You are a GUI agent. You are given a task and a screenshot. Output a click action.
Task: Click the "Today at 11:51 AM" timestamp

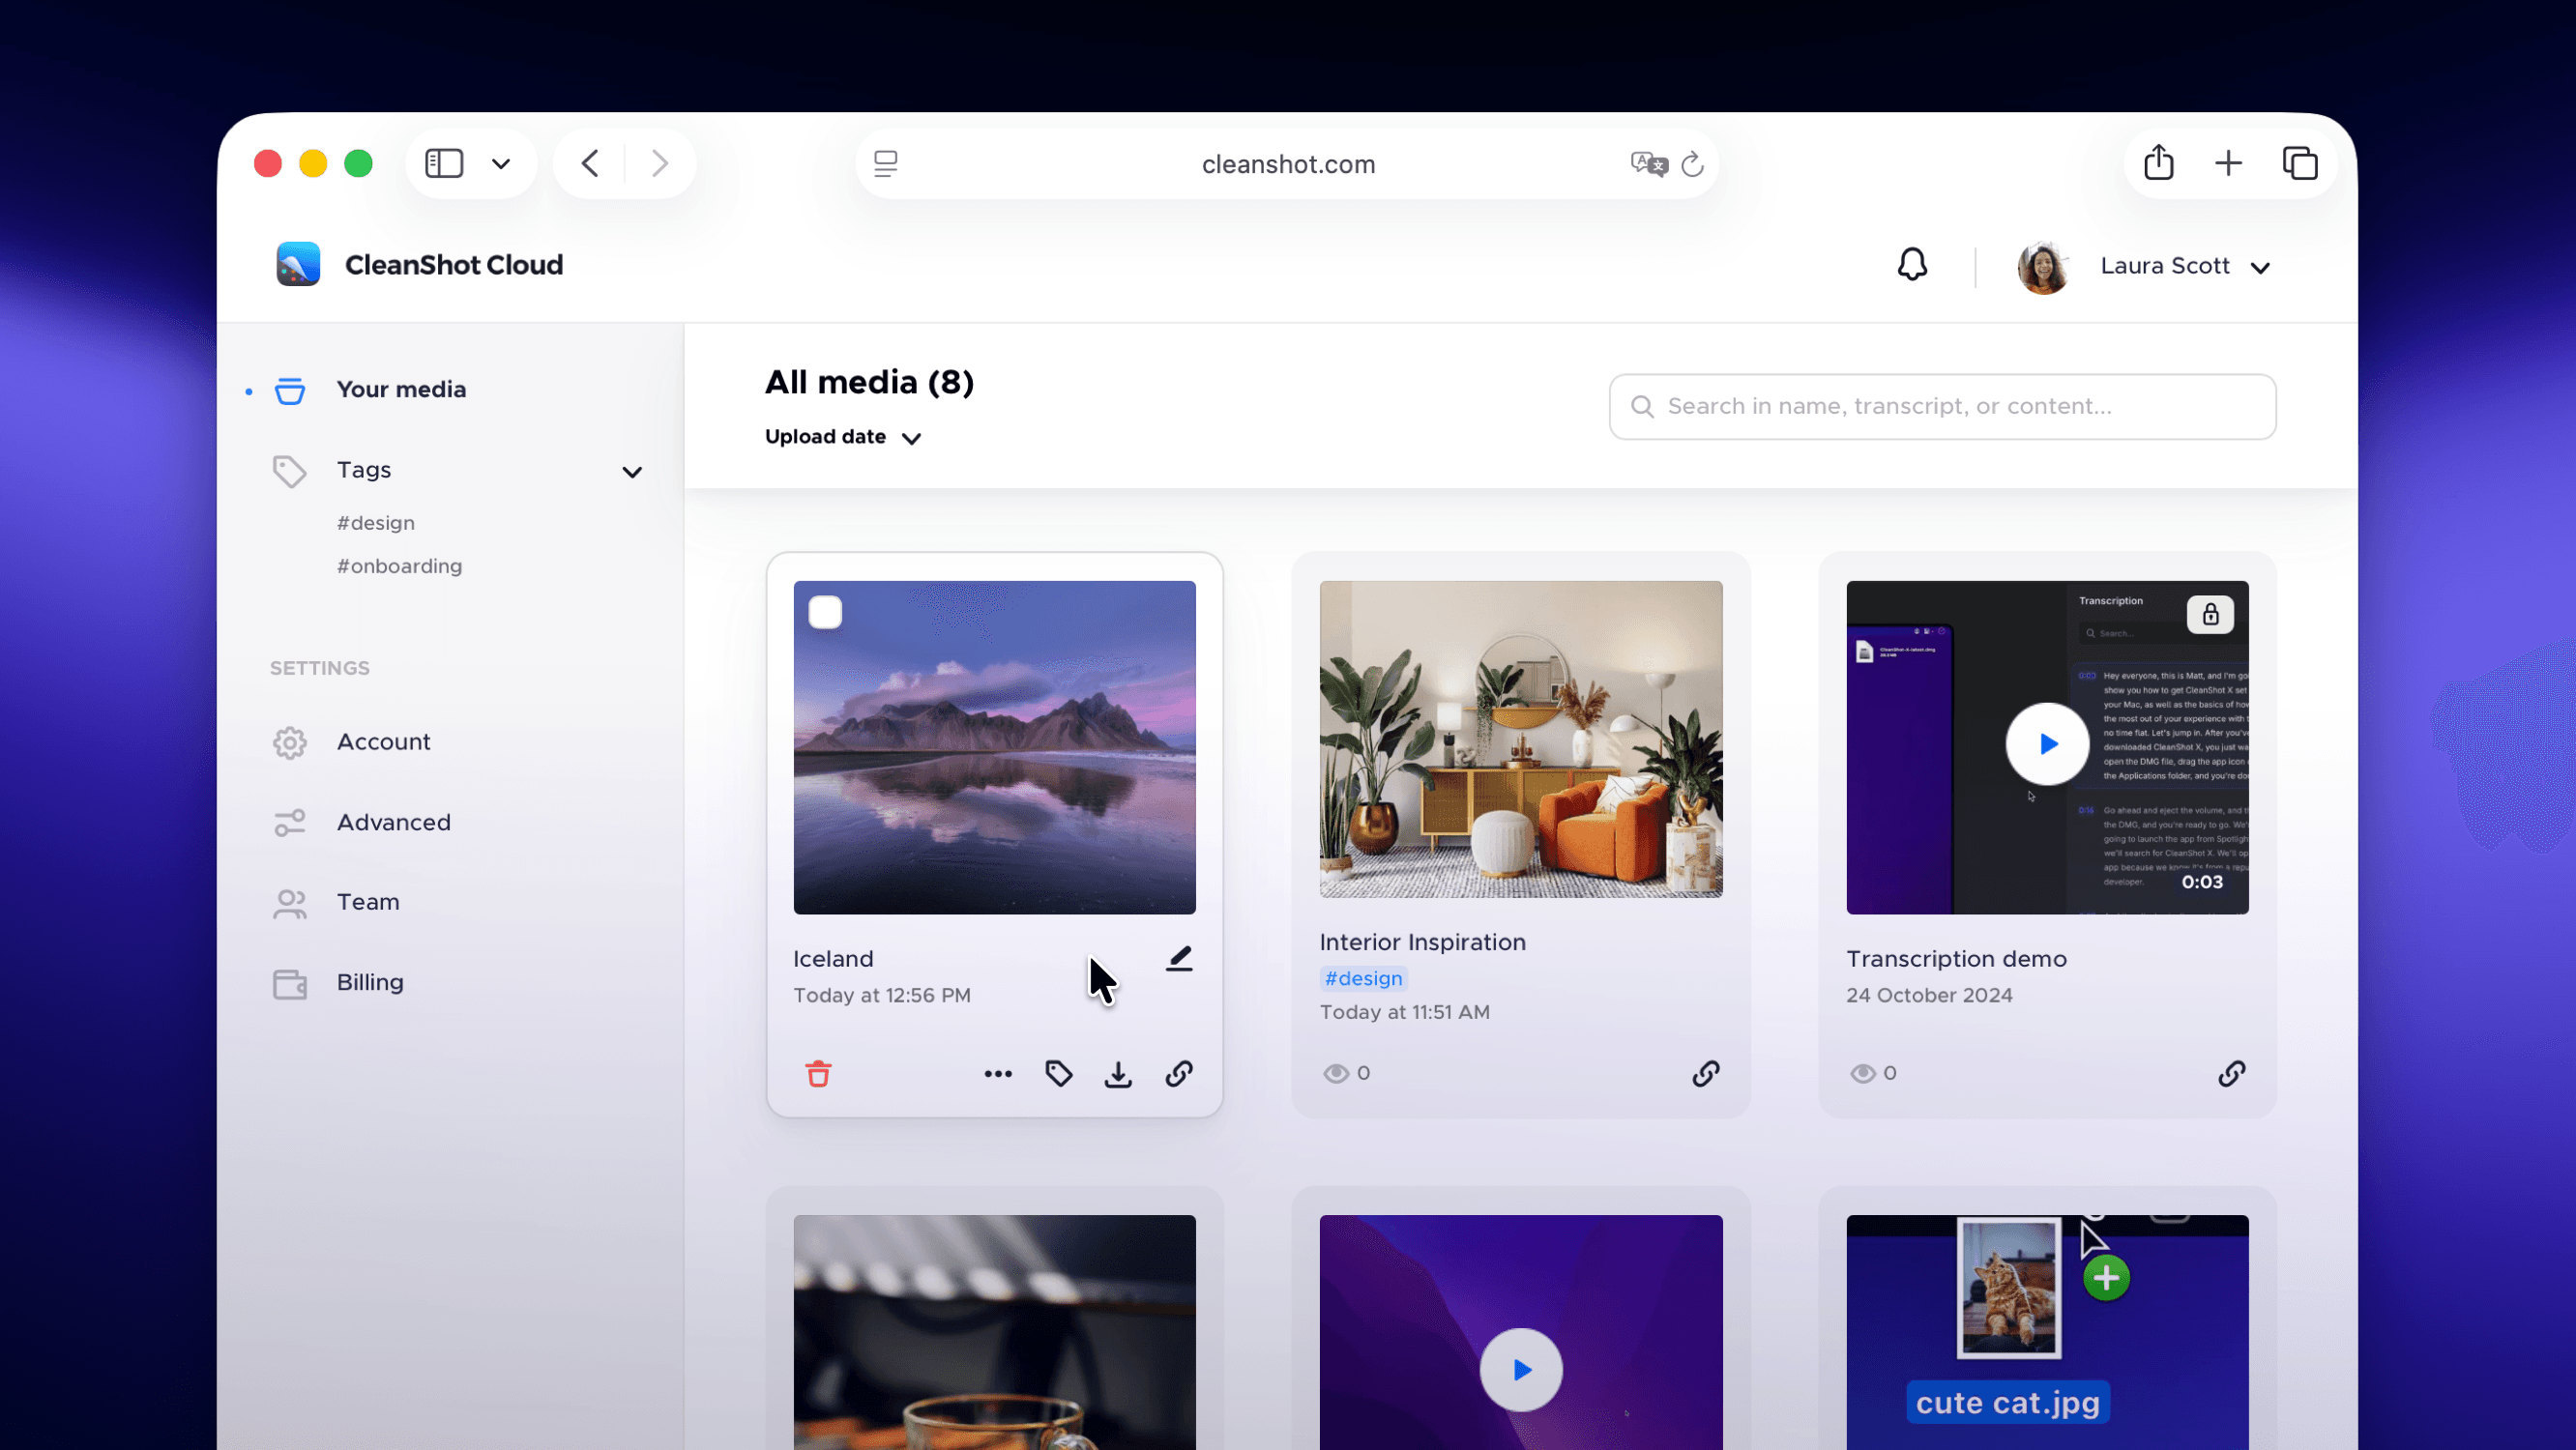tap(1404, 1012)
